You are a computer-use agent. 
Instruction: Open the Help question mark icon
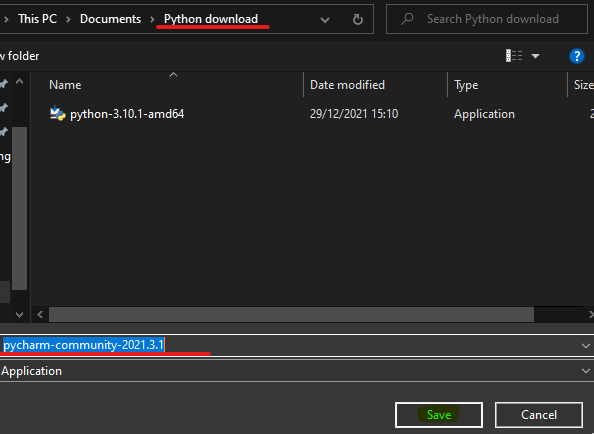577,56
